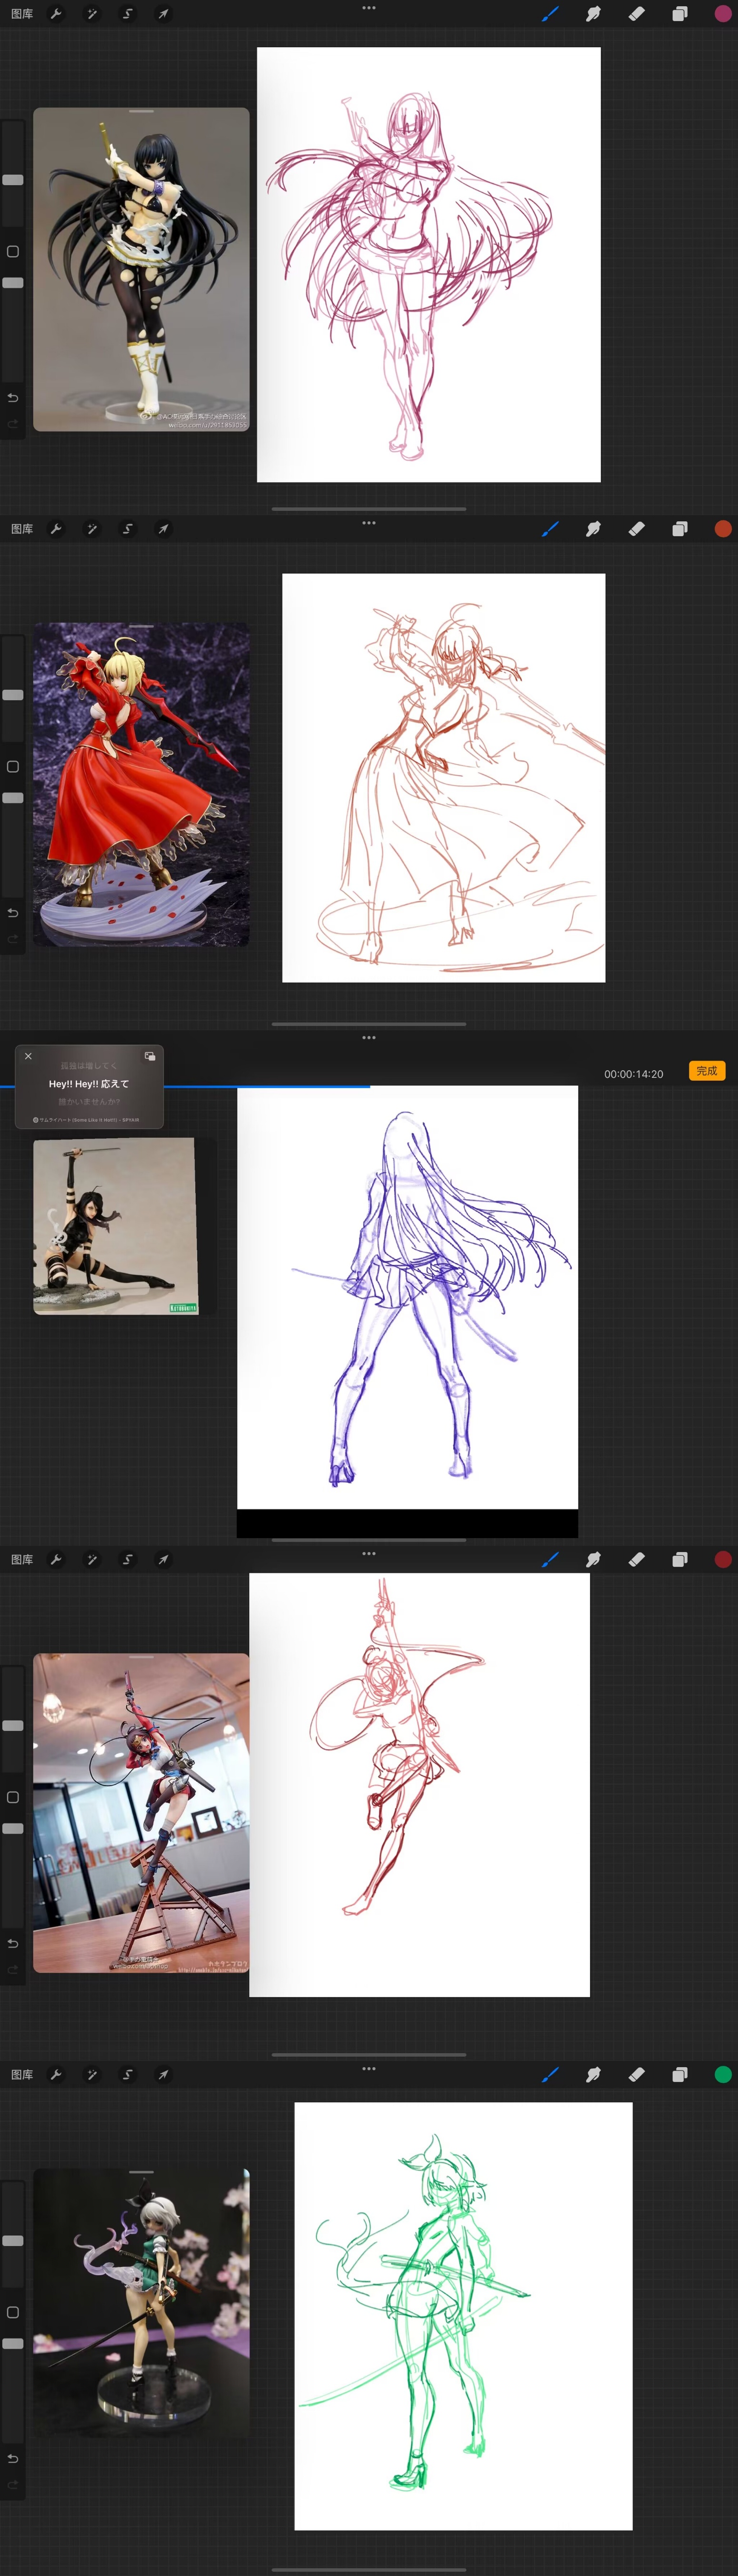Select the Eraser in the orange-swatch toolbar

pyautogui.click(x=636, y=529)
